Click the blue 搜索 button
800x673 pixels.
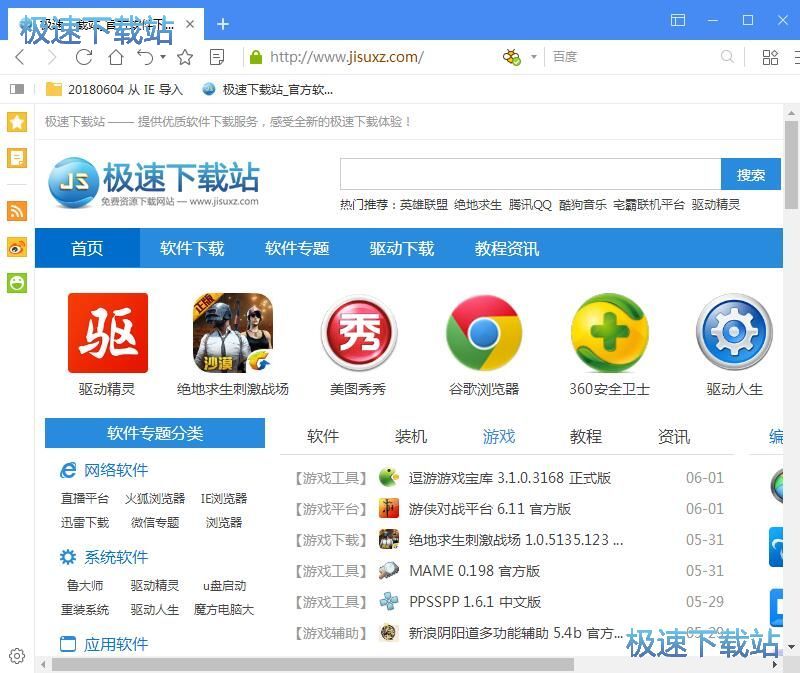coord(751,174)
